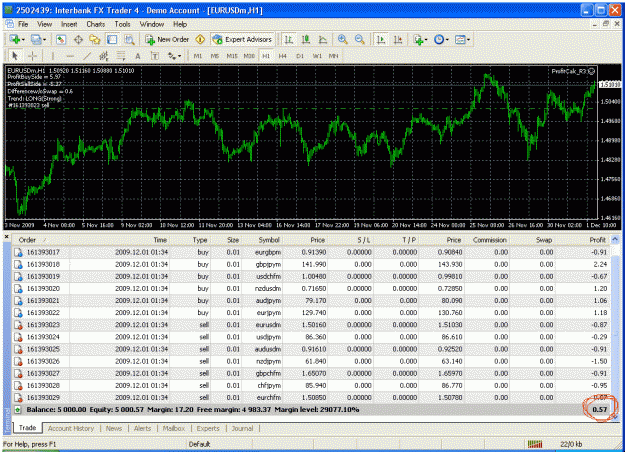Switch to the Account History tab
Screen dimensions: 625x452
[71, 428]
